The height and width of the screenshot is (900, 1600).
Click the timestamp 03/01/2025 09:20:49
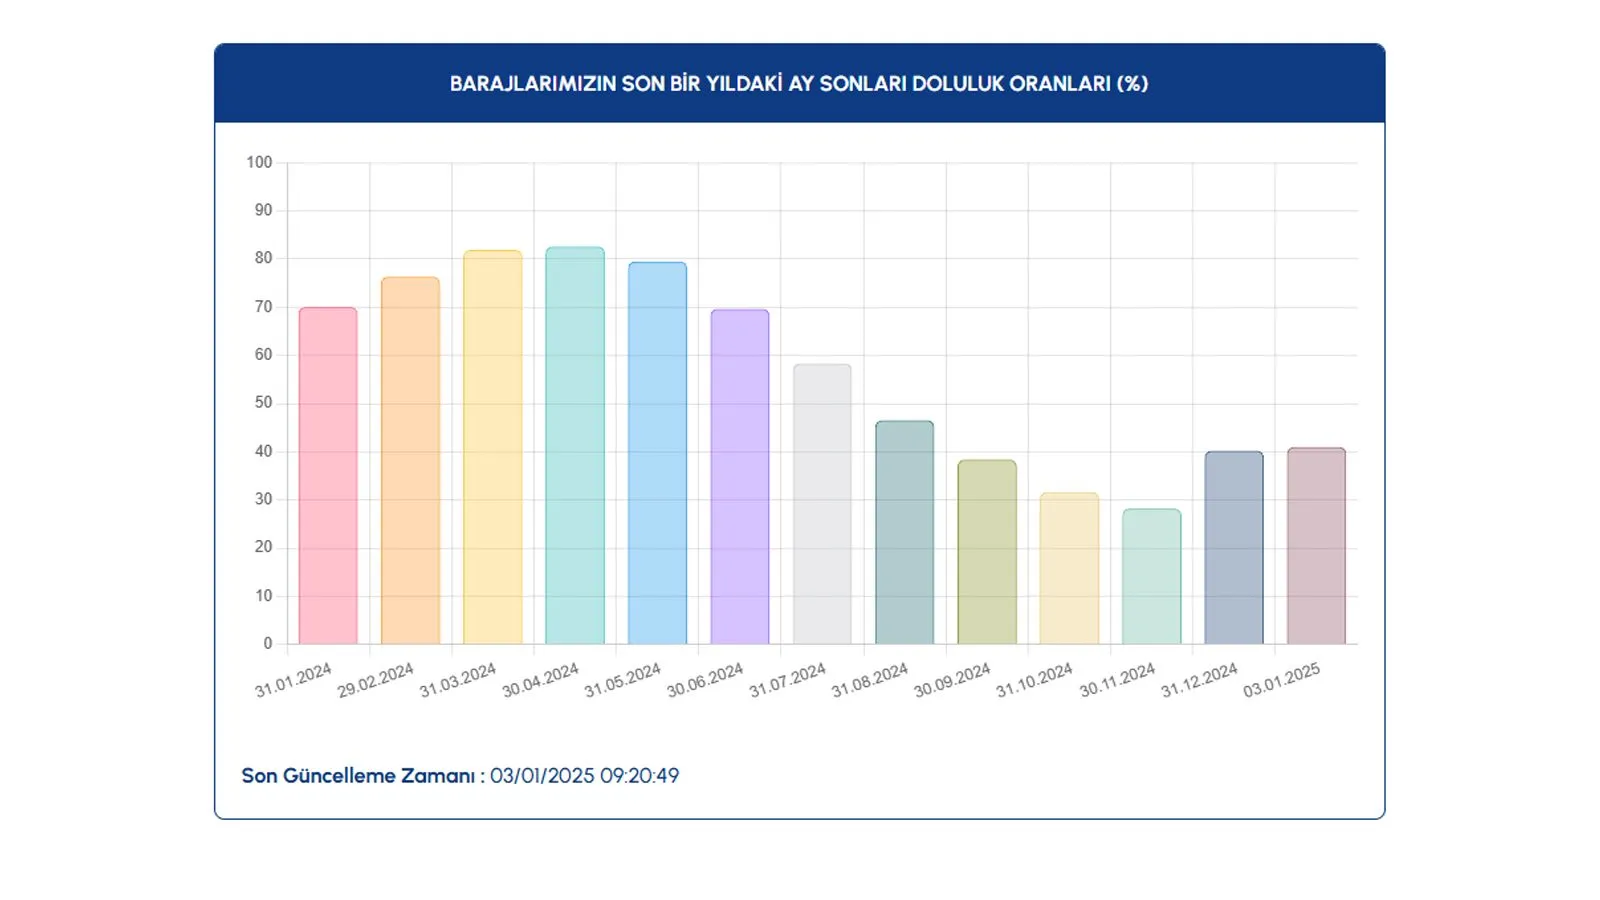[585, 776]
